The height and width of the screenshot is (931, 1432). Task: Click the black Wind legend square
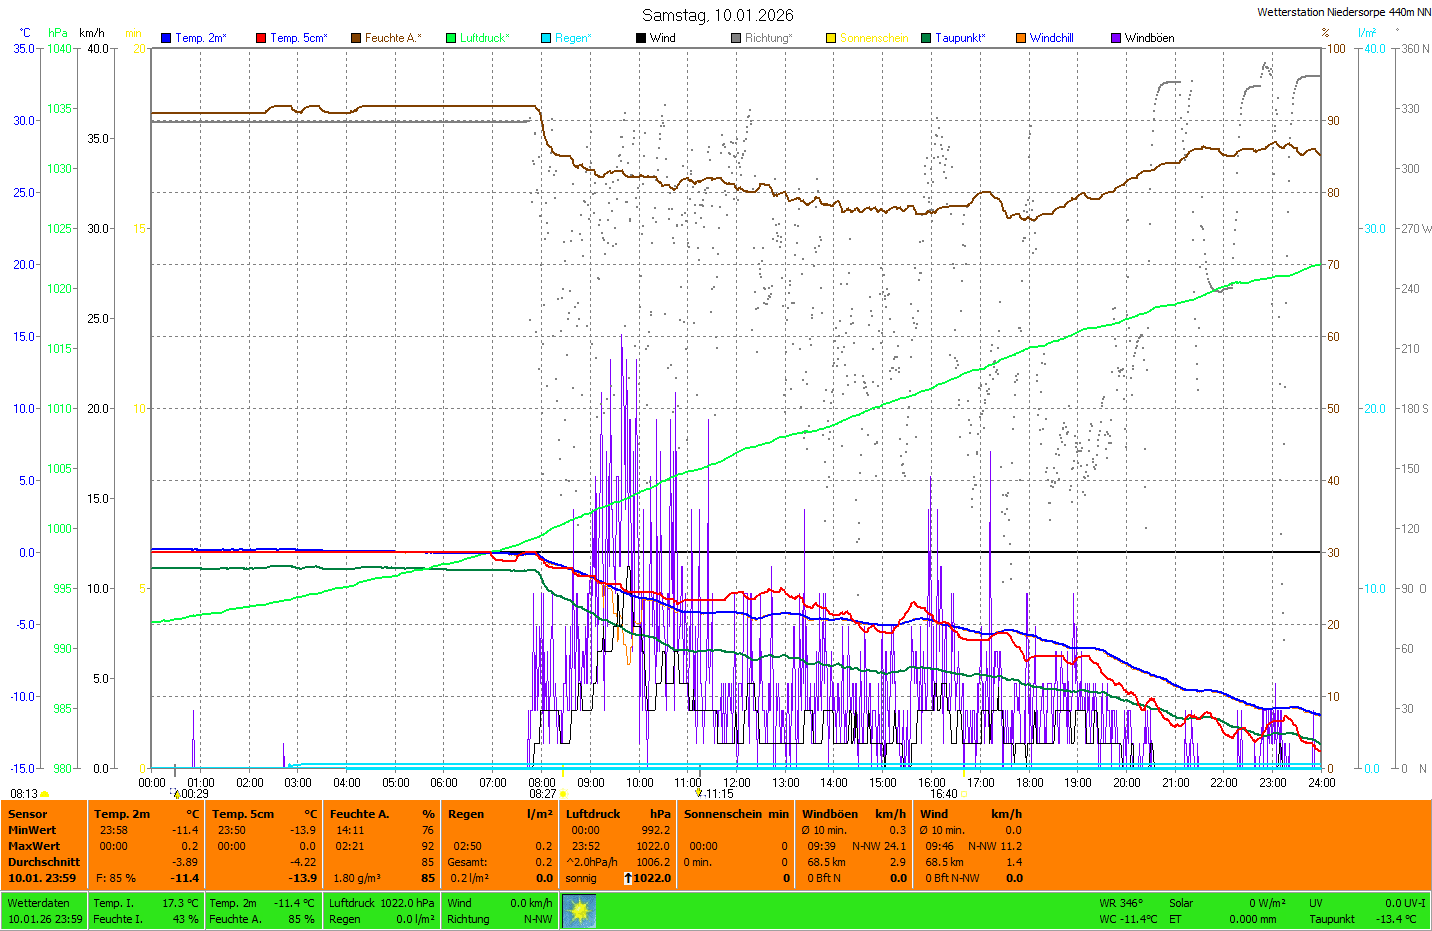[641, 38]
